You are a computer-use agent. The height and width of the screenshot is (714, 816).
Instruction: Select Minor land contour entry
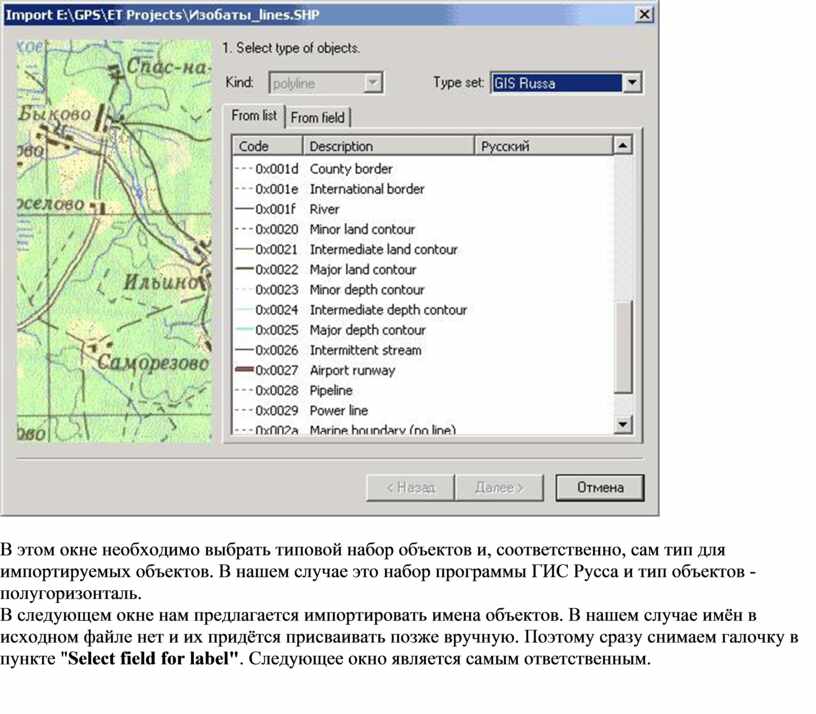point(423,229)
